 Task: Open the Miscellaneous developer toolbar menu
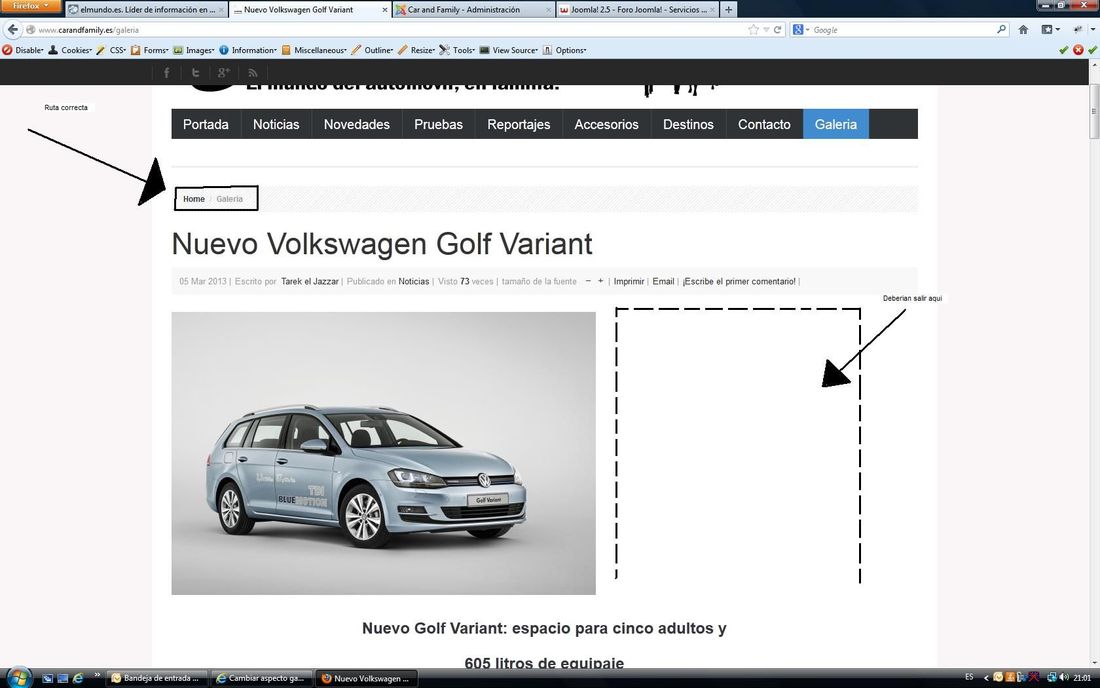point(314,50)
